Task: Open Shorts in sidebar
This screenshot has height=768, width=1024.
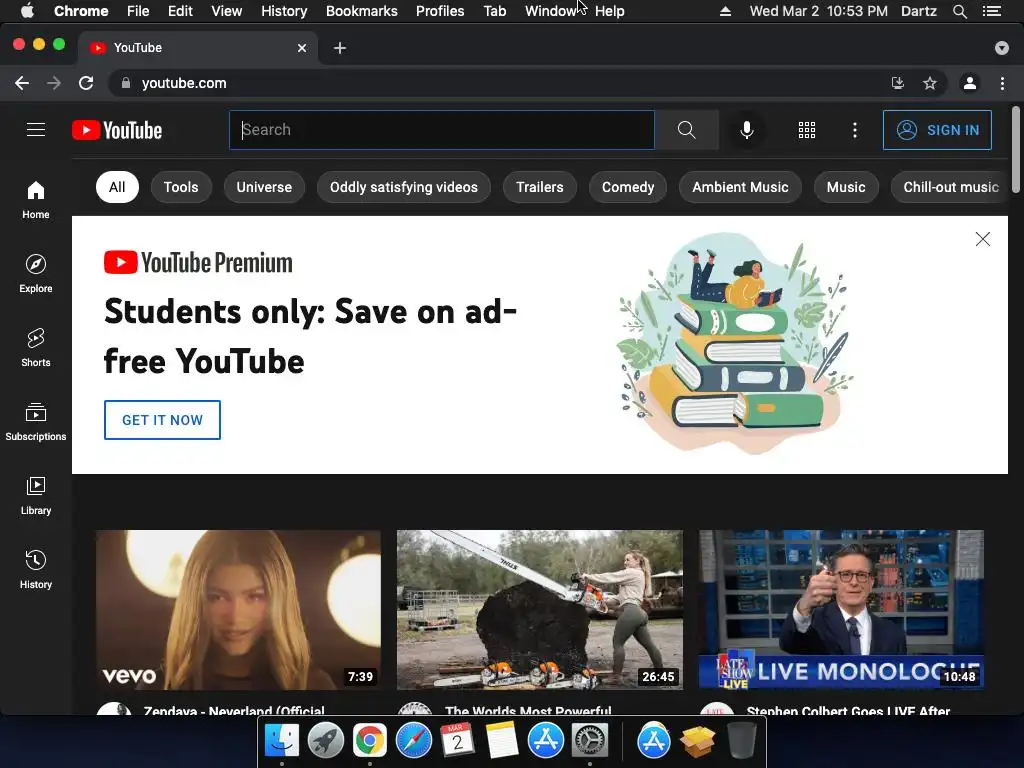Action: (x=36, y=348)
